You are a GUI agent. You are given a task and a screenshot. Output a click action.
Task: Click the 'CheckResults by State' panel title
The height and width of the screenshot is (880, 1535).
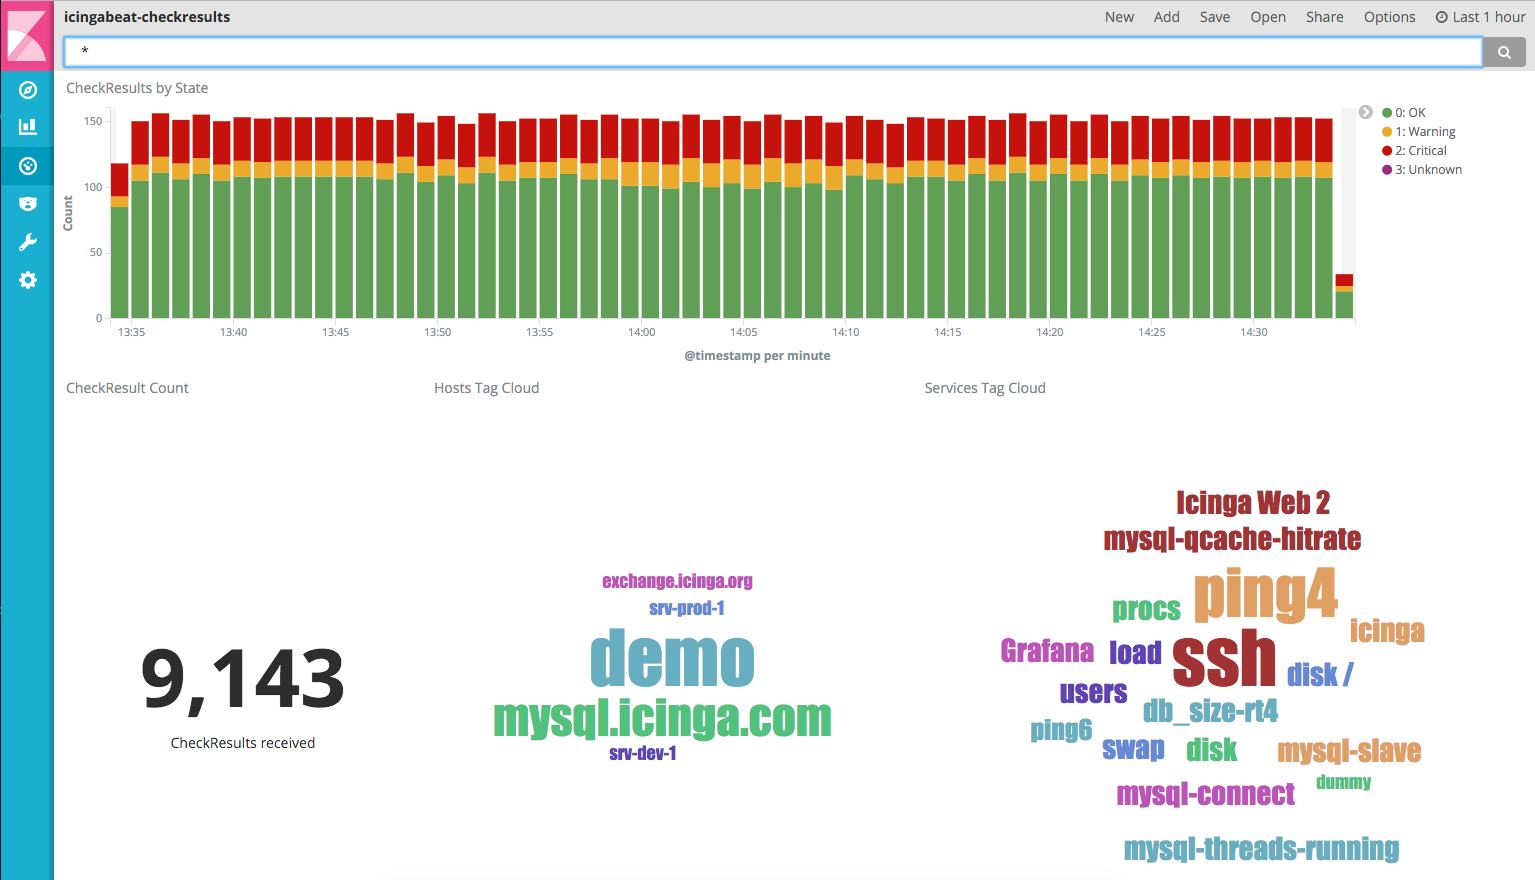click(x=137, y=88)
